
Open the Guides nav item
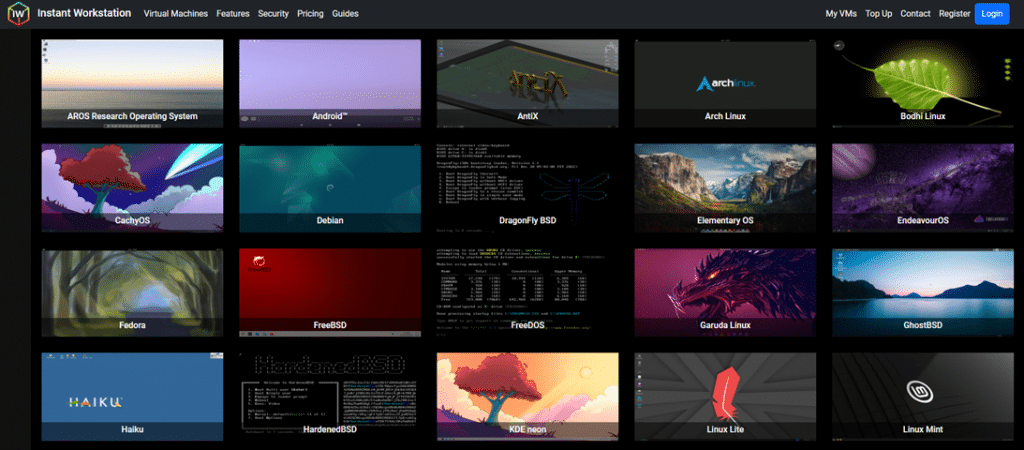[x=345, y=14]
